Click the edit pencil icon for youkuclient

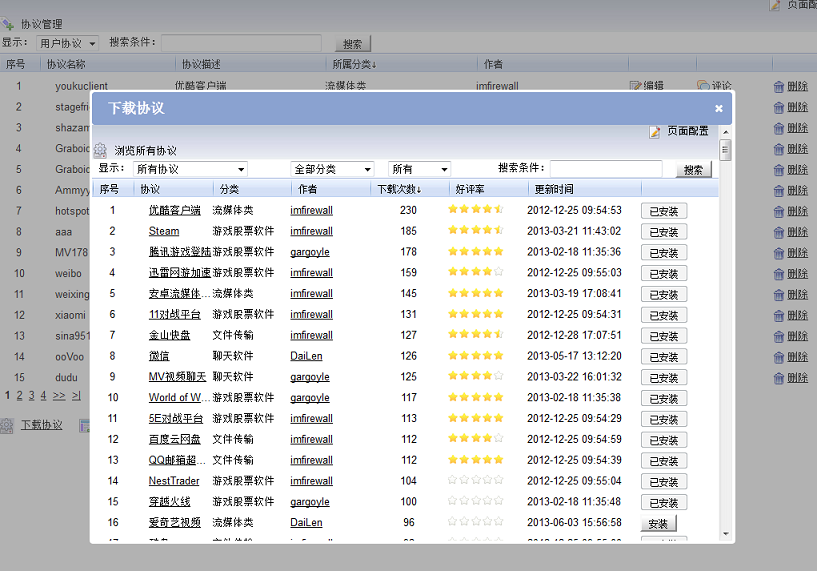click(635, 86)
